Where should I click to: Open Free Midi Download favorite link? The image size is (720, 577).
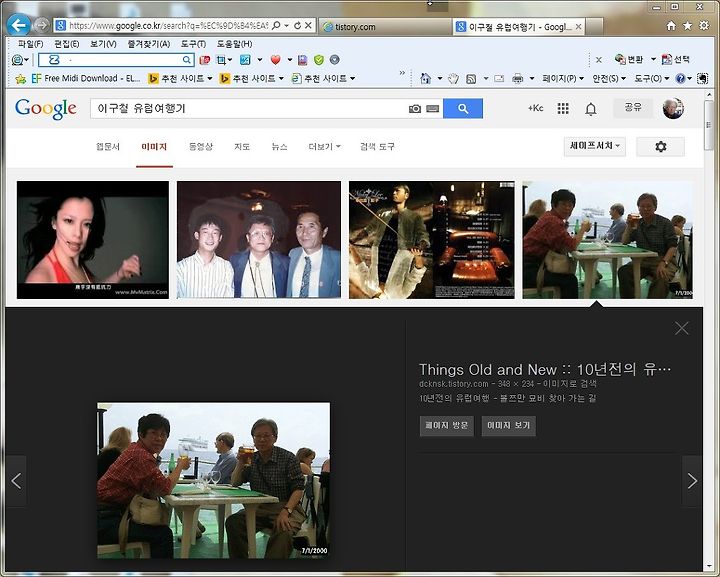86,78
